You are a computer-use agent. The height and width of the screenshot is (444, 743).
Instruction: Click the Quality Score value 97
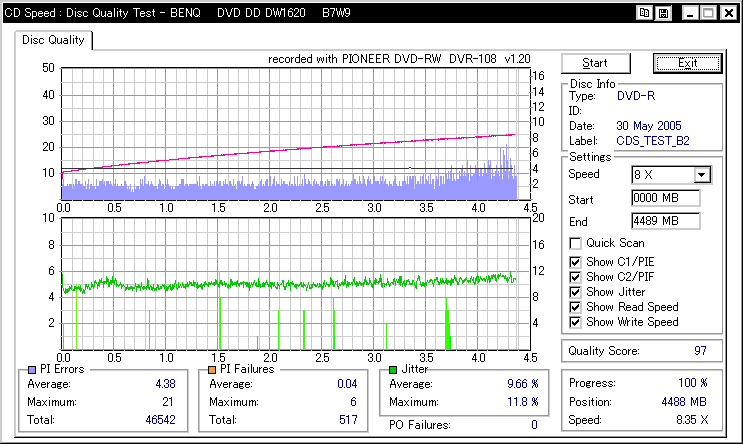tap(700, 351)
